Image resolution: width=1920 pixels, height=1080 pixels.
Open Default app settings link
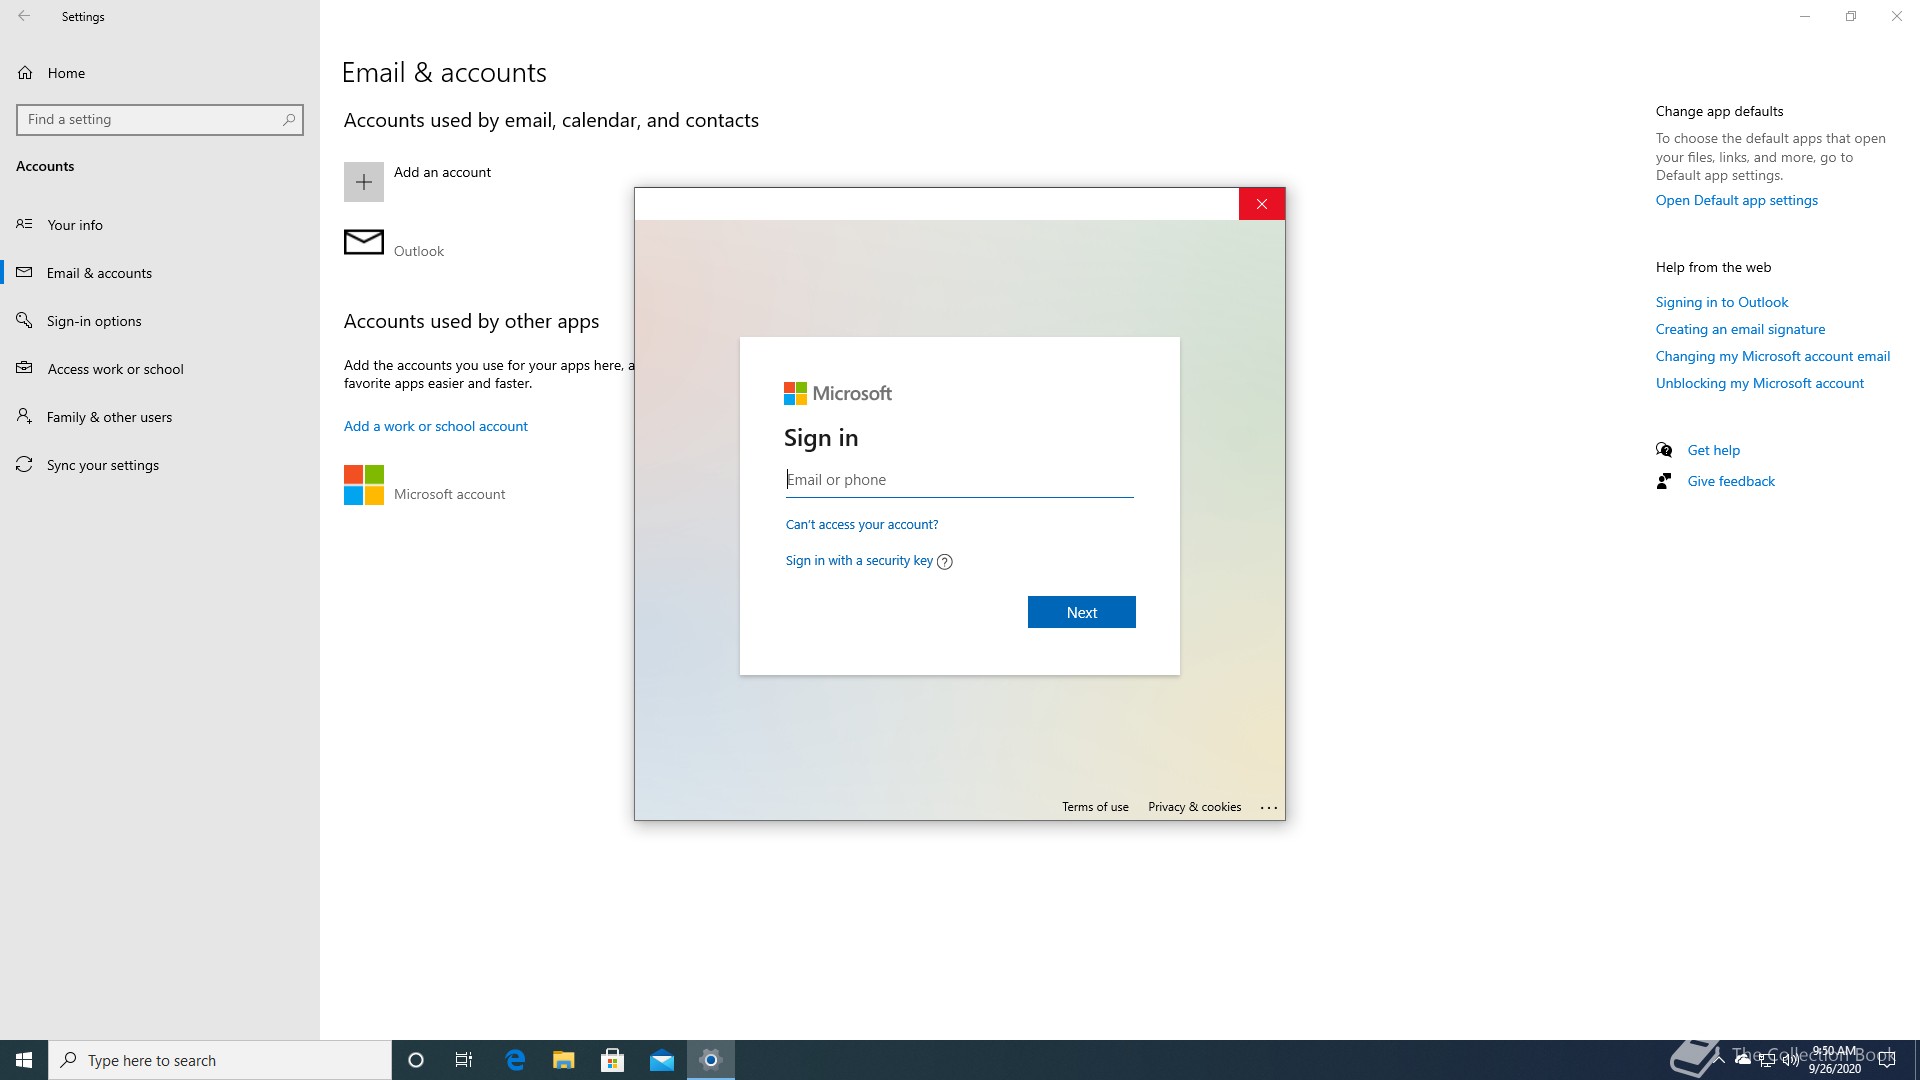(1736, 200)
